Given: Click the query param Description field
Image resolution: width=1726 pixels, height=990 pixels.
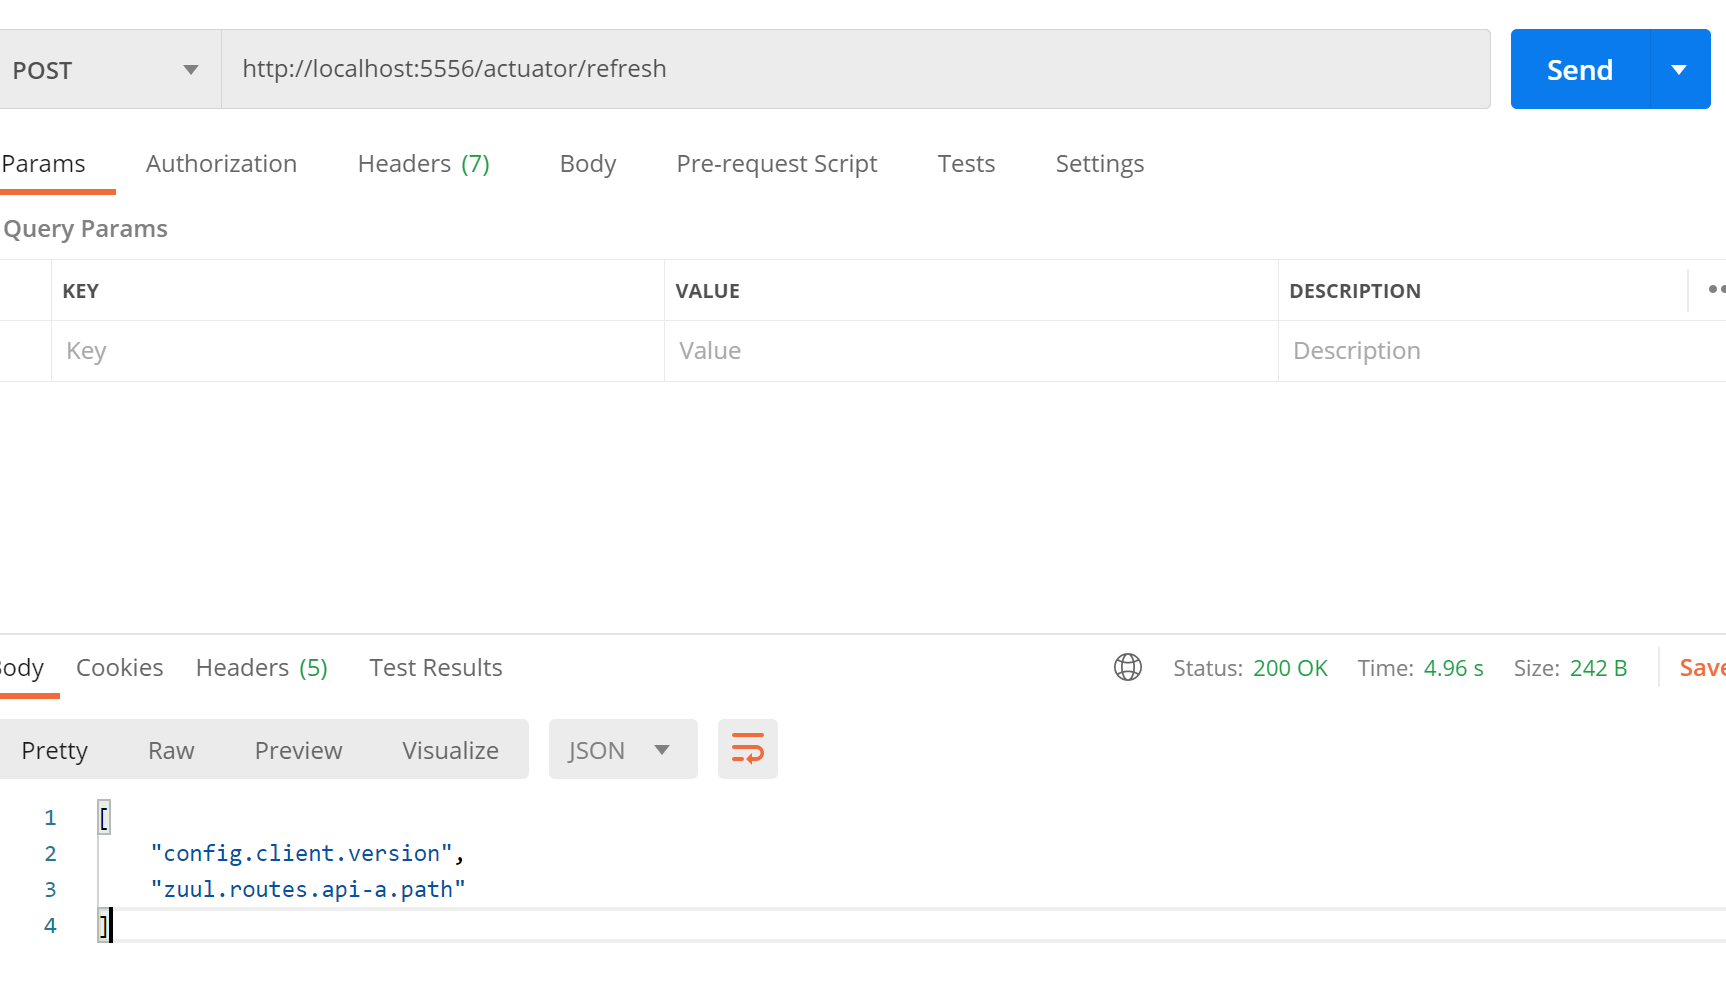Looking at the screenshot, I should [1502, 351].
